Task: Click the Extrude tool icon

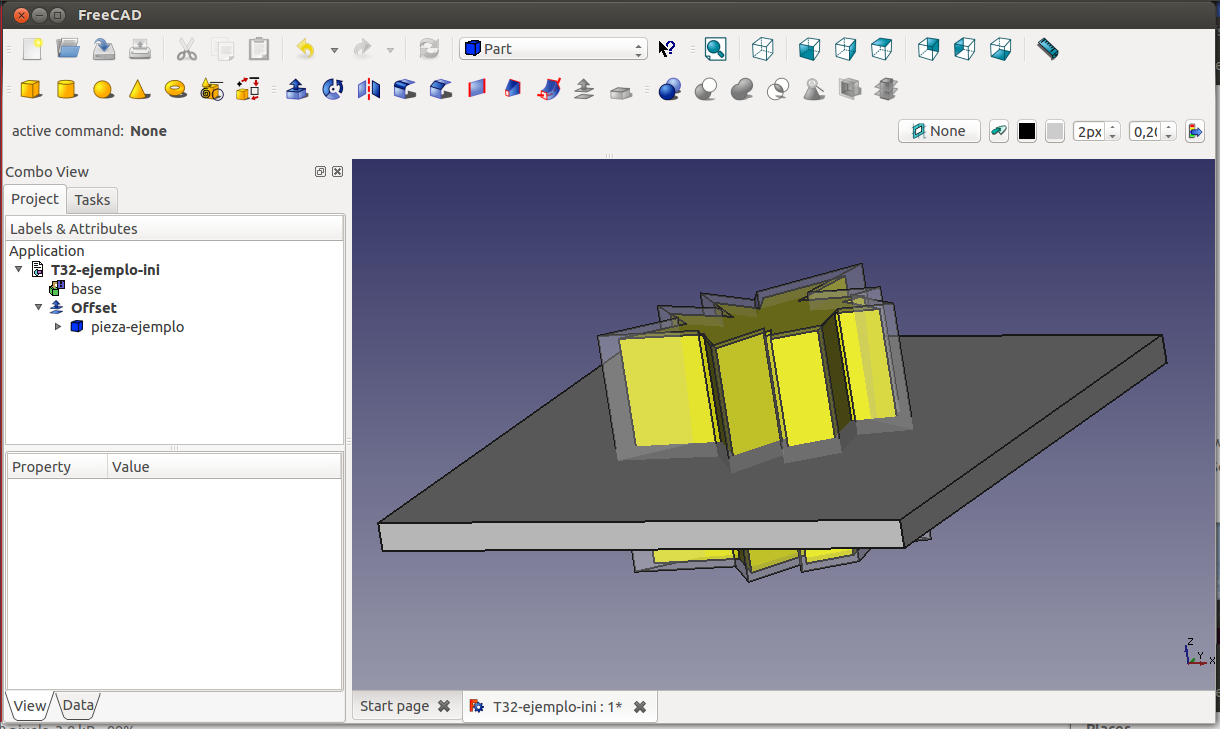Action: [297, 90]
